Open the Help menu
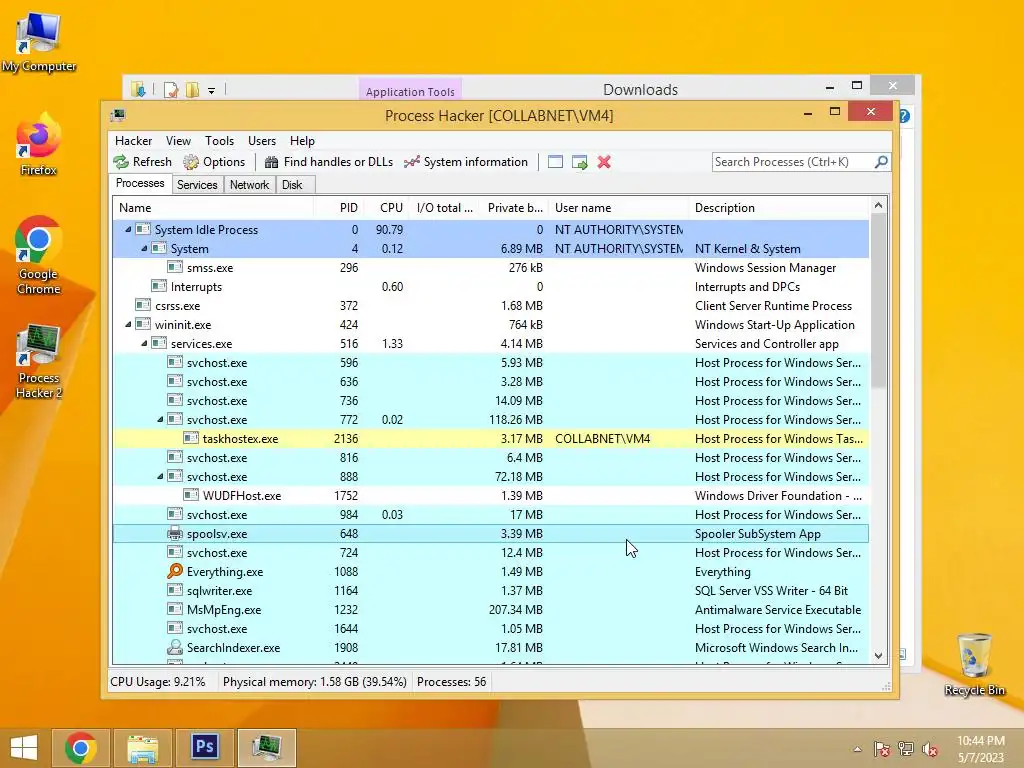The image size is (1024, 768). pyautogui.click(x=302, y=141)
